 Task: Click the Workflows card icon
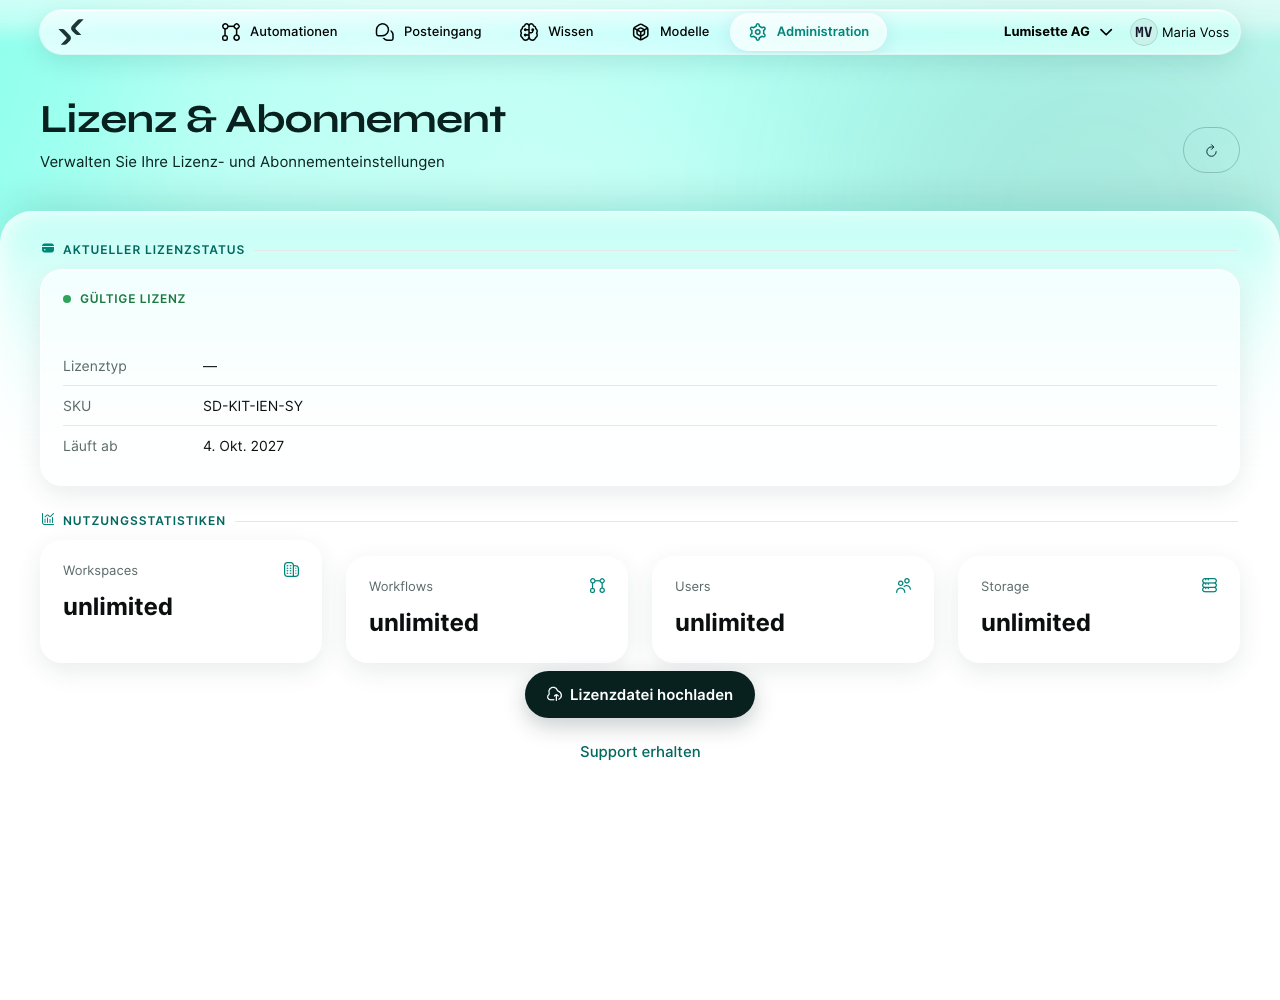[x=598, y=586]
